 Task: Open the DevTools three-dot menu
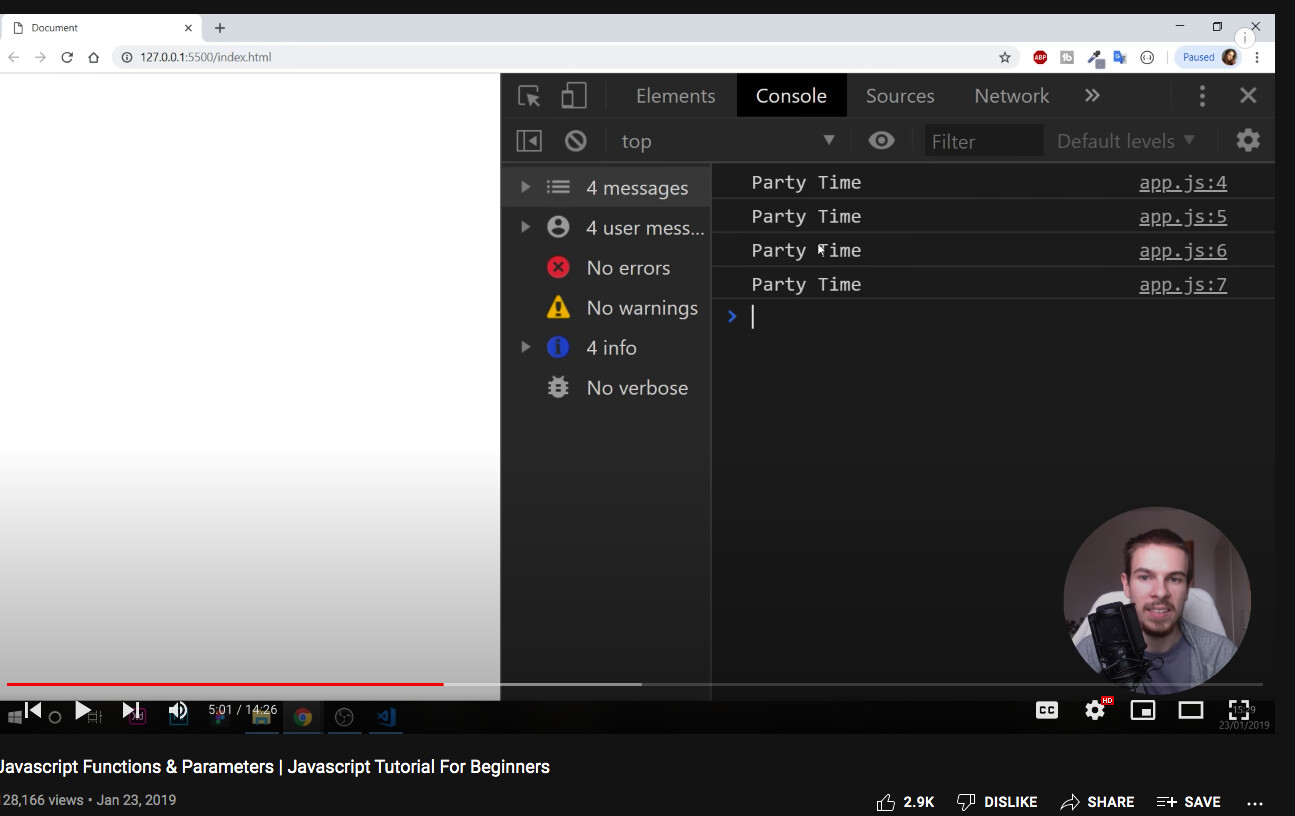(x=1201, y=95)
